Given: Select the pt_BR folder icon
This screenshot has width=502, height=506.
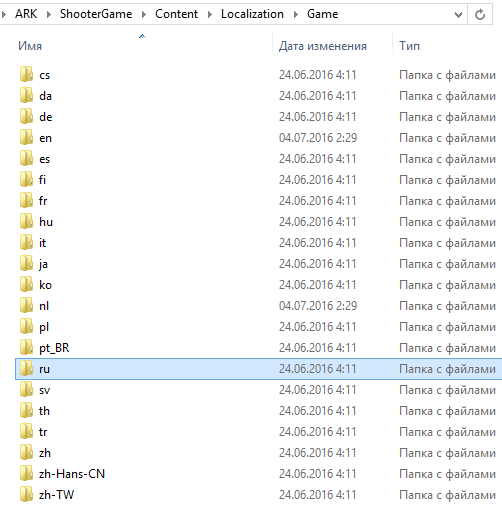Looking at the screenshot, I should [x=26, y=347].
